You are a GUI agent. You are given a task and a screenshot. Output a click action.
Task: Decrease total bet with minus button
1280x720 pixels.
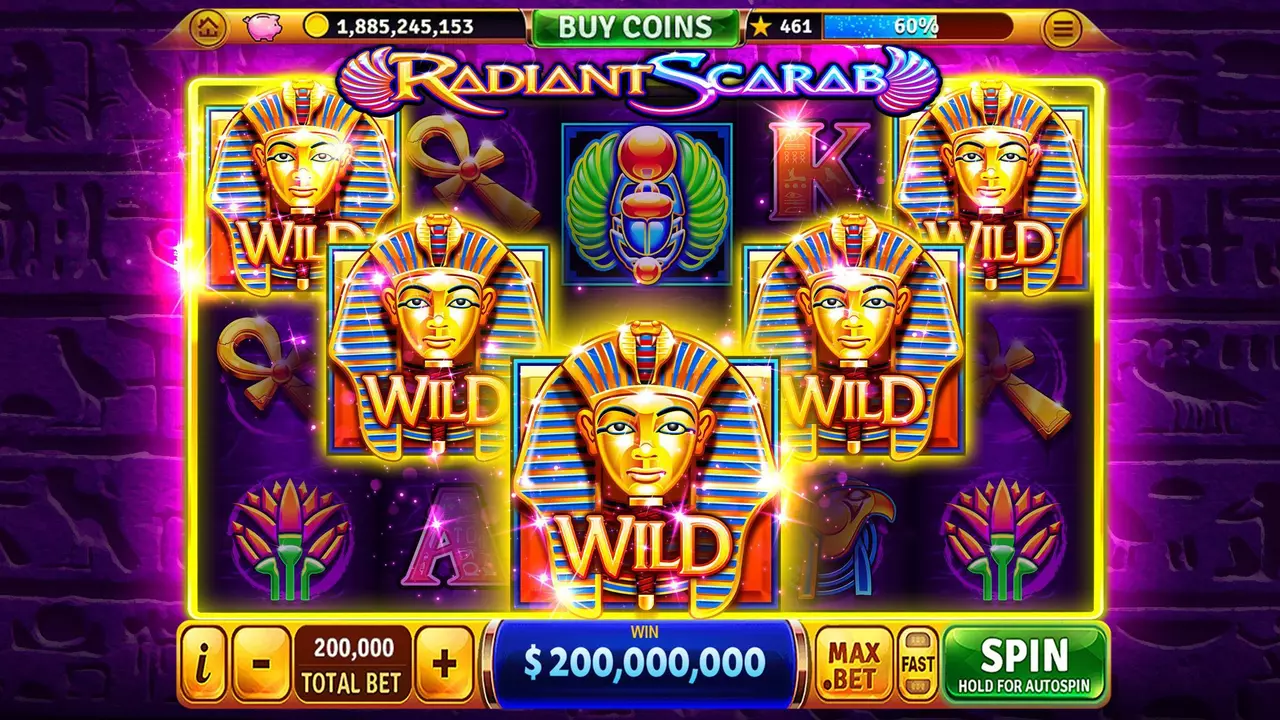coord(260,663)
